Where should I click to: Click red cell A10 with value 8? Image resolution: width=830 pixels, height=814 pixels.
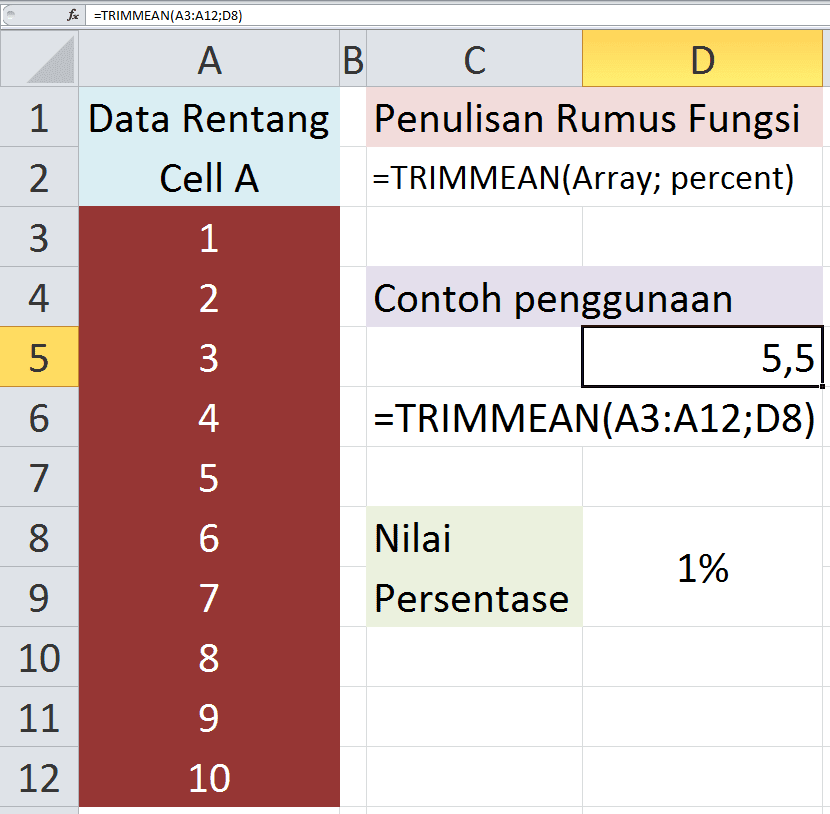pyautogui.click(x=209, y=657)
